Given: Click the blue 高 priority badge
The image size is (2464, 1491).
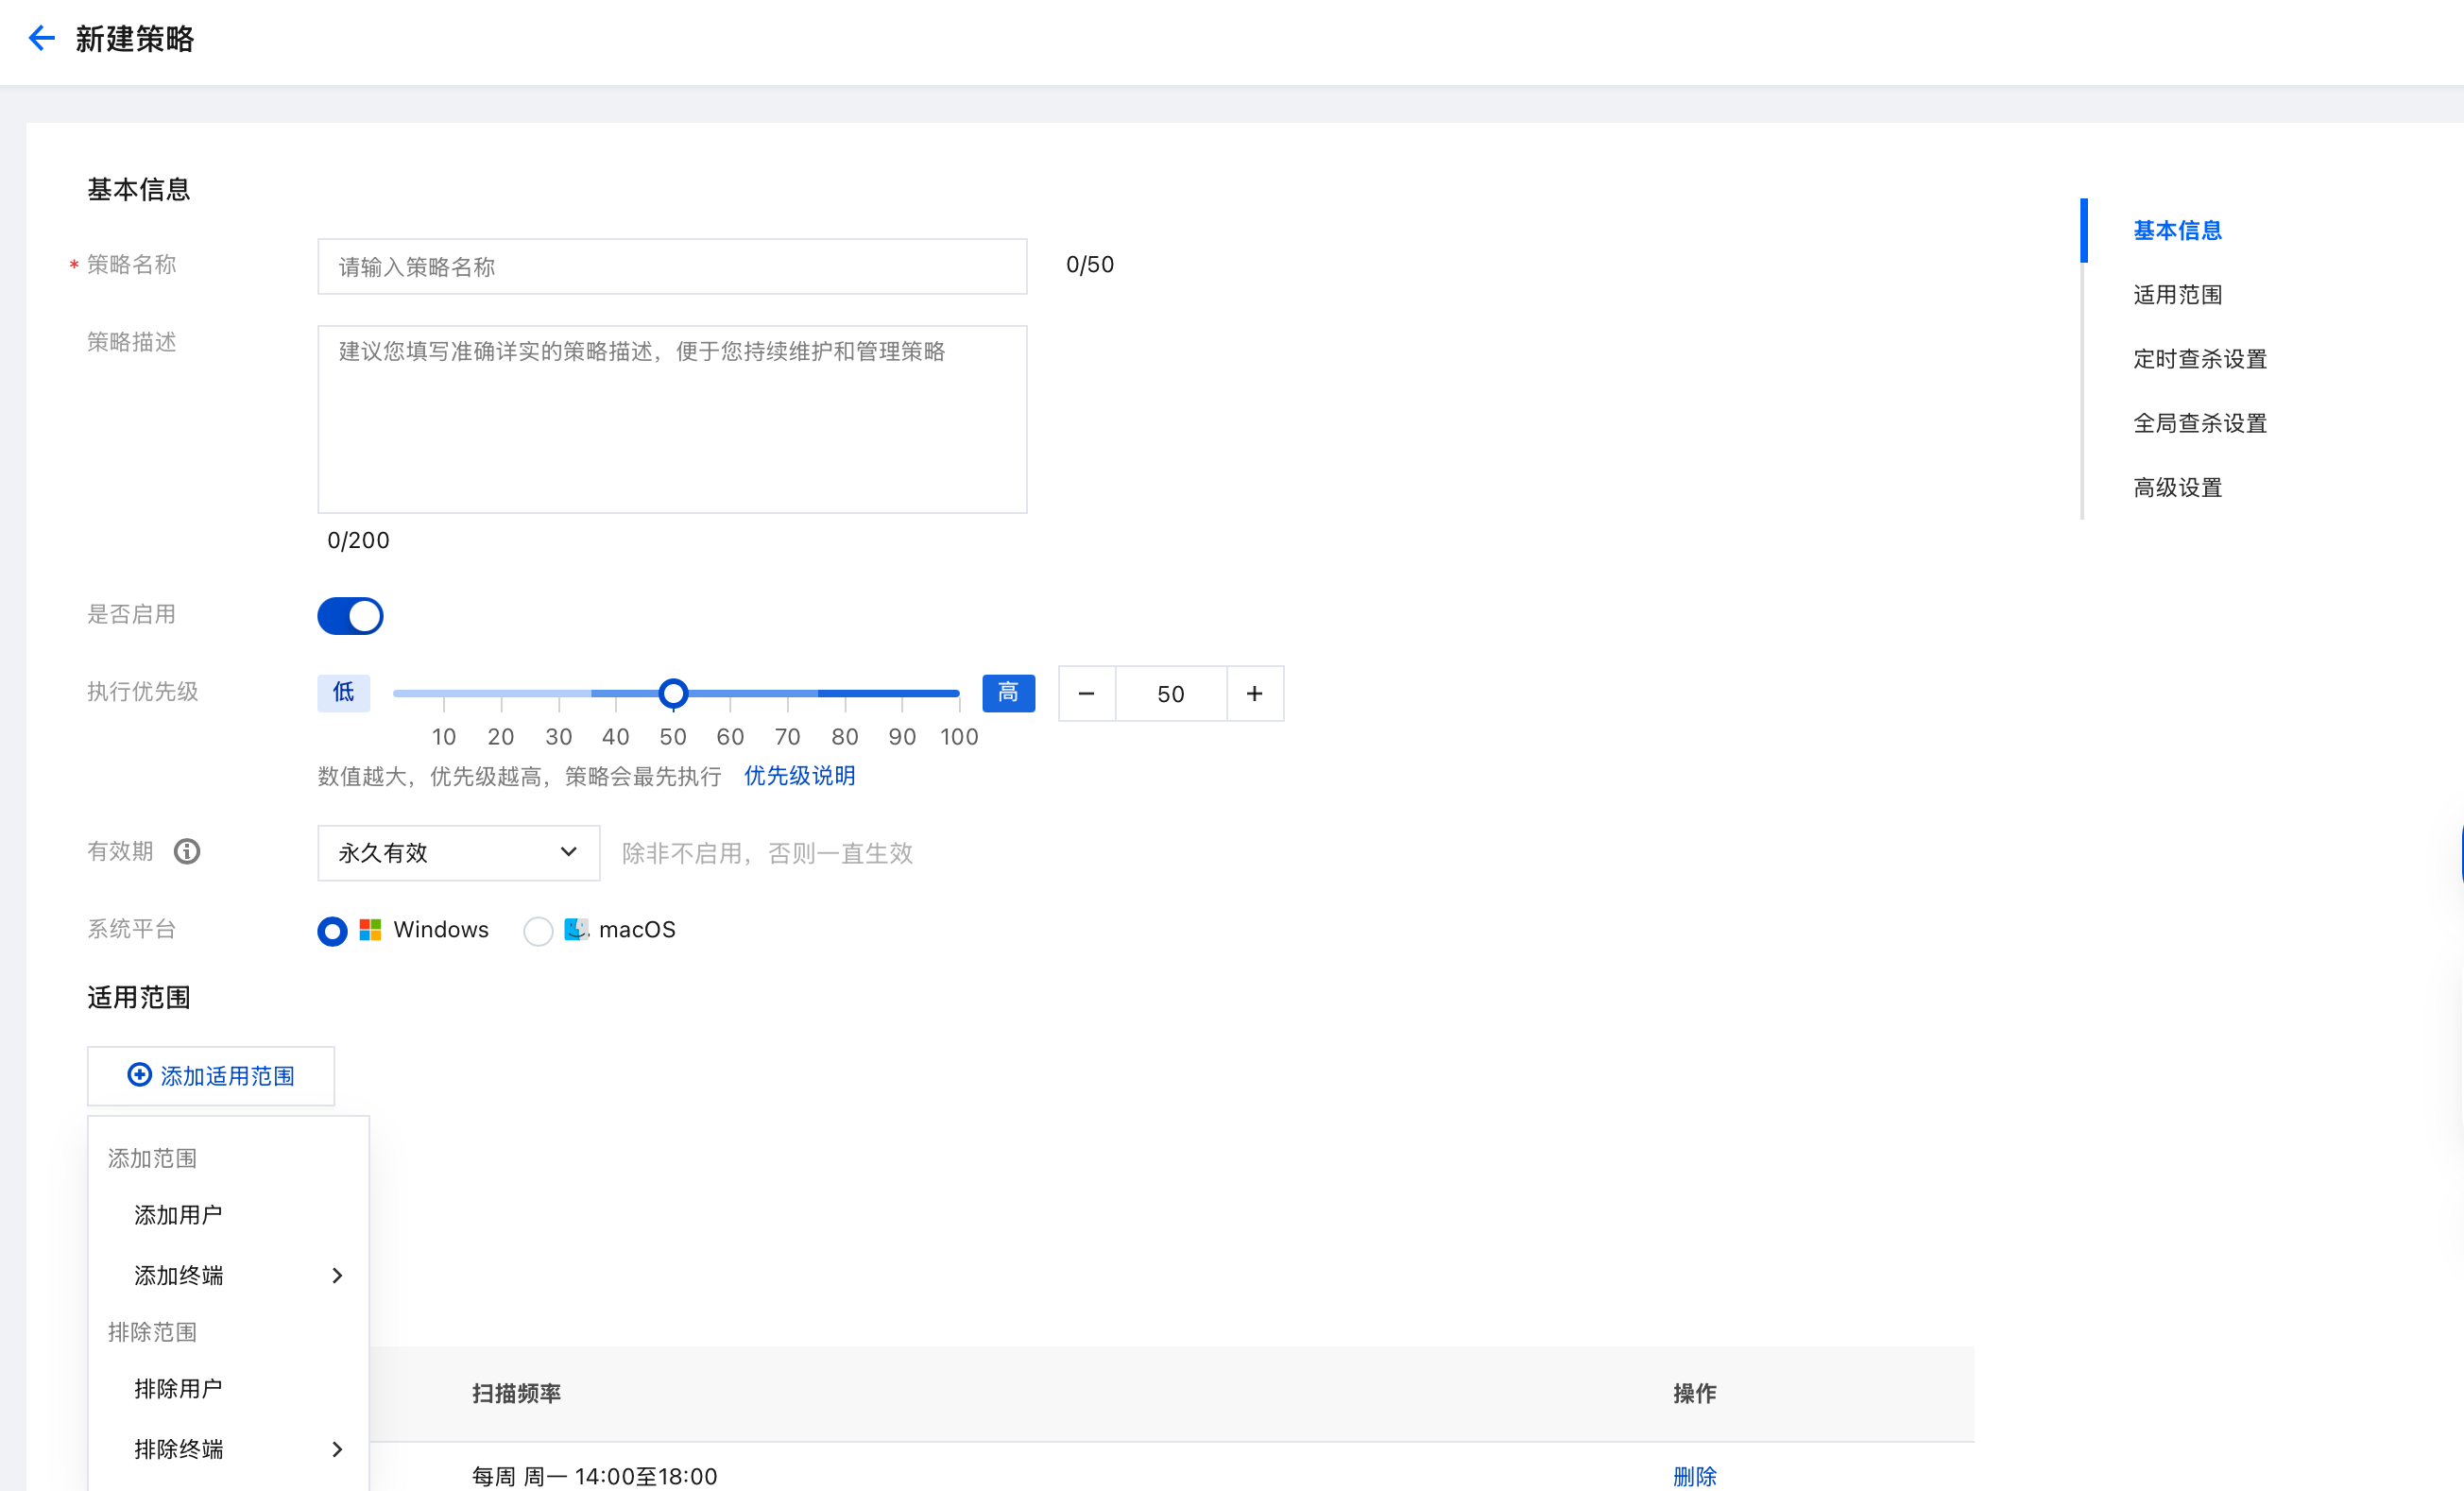Looking at the screenshot, I should [x=1008, y=693].
